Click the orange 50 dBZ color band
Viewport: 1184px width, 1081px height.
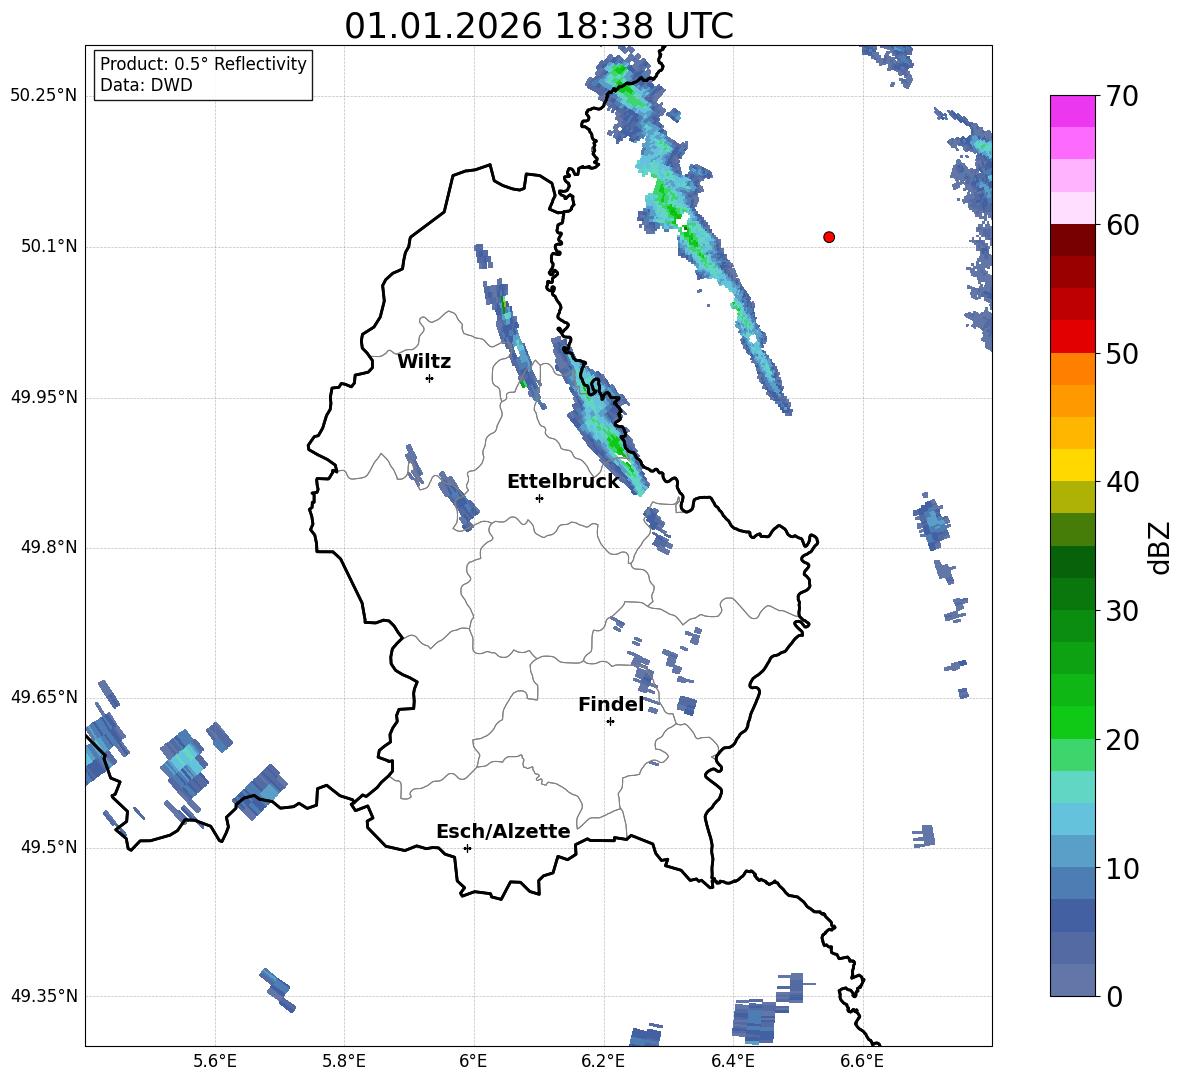(x=1072, y=369)
